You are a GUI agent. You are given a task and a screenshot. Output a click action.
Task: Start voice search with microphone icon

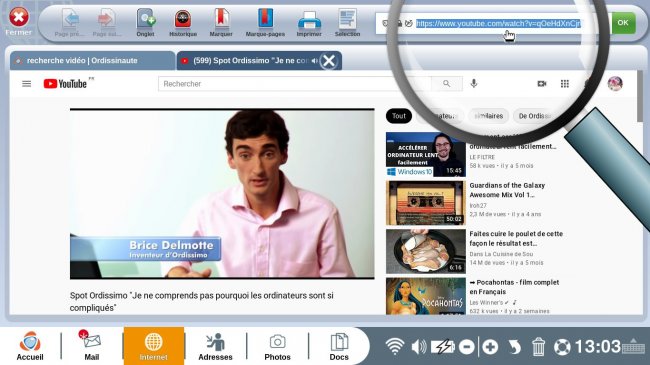point(474,84)
